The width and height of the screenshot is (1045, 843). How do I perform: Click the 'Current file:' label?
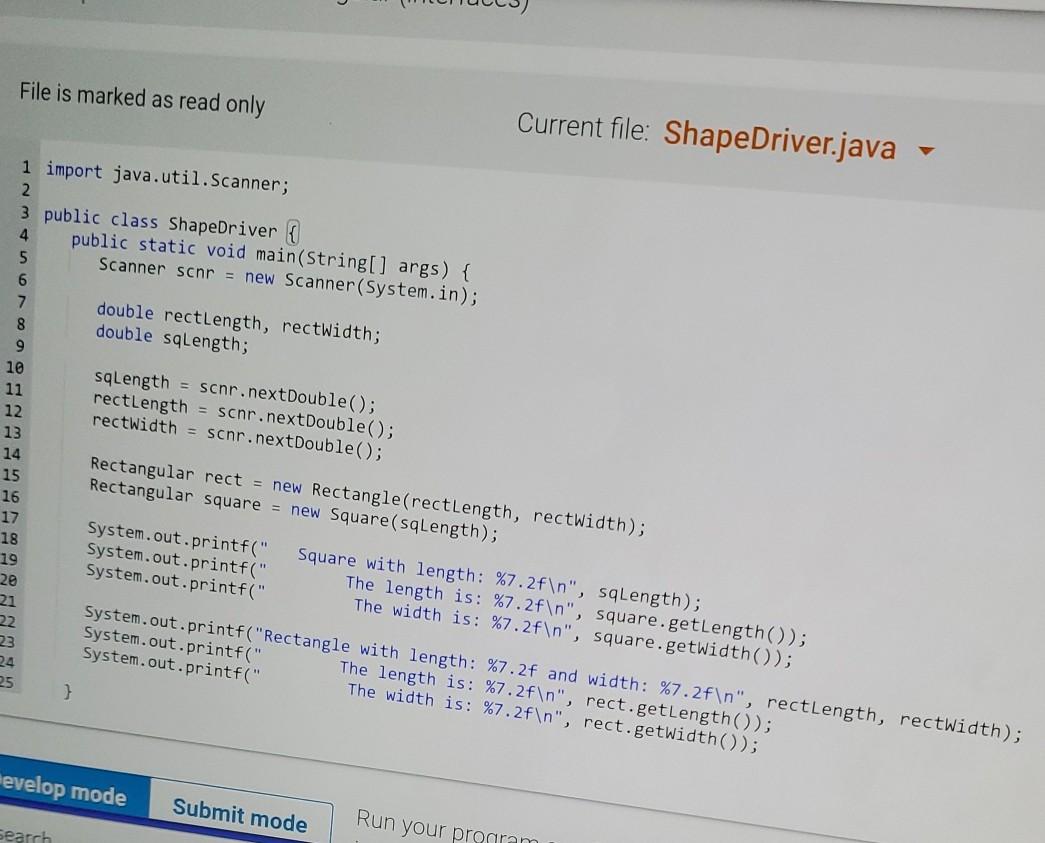(582, 126)
